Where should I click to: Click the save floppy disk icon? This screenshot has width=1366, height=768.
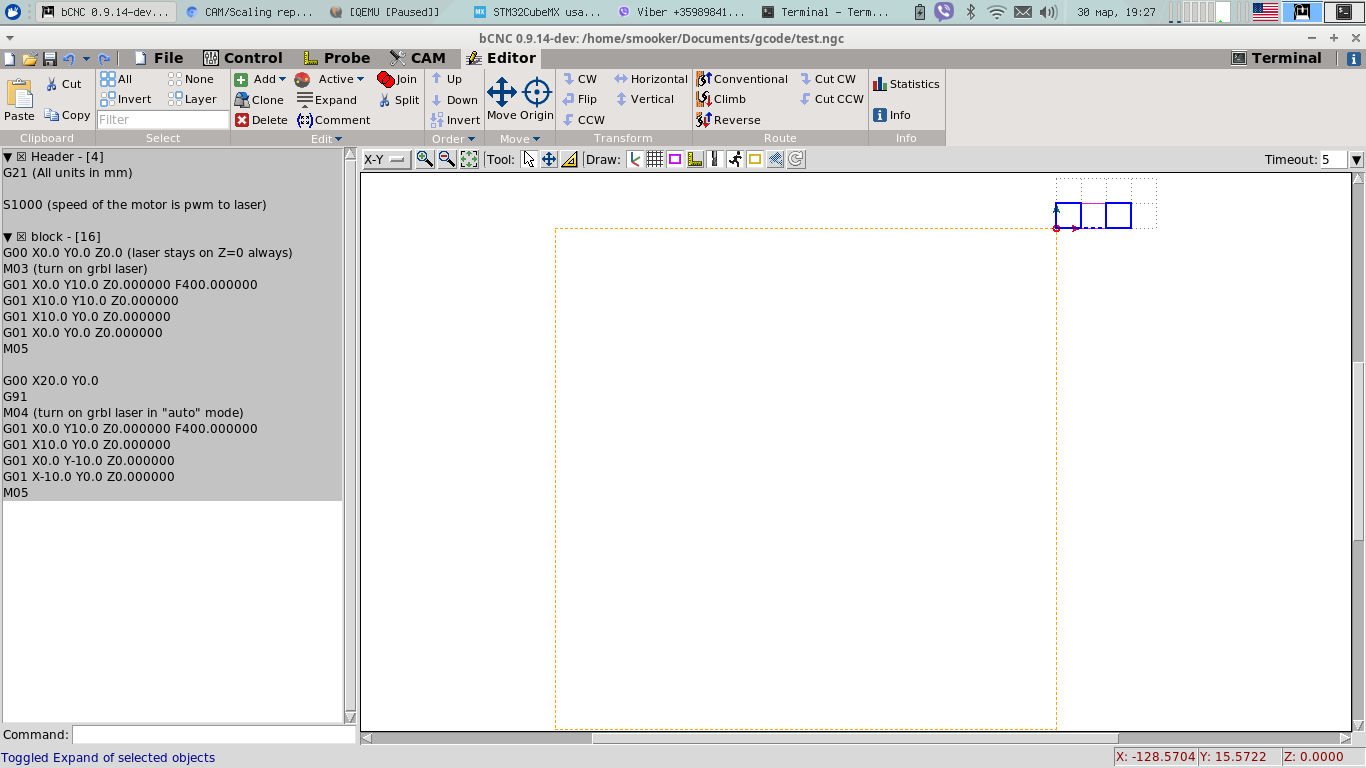(49, 59)
